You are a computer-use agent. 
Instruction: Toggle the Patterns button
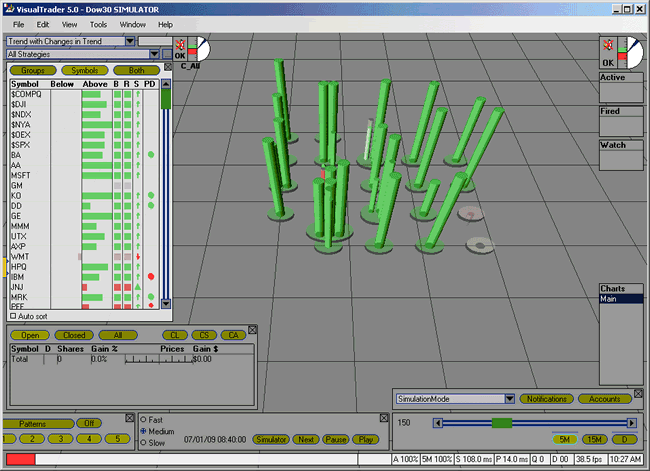tap(38, 423)
